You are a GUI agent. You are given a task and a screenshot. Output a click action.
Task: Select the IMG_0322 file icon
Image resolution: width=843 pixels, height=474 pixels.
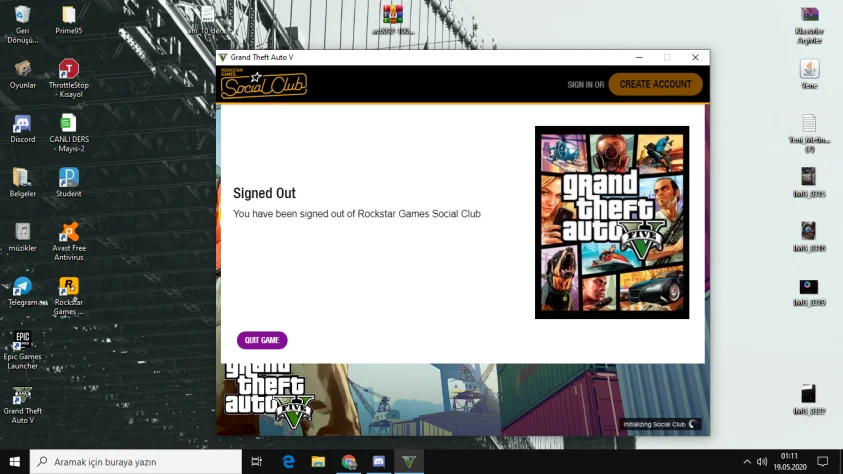pos(809,400)
